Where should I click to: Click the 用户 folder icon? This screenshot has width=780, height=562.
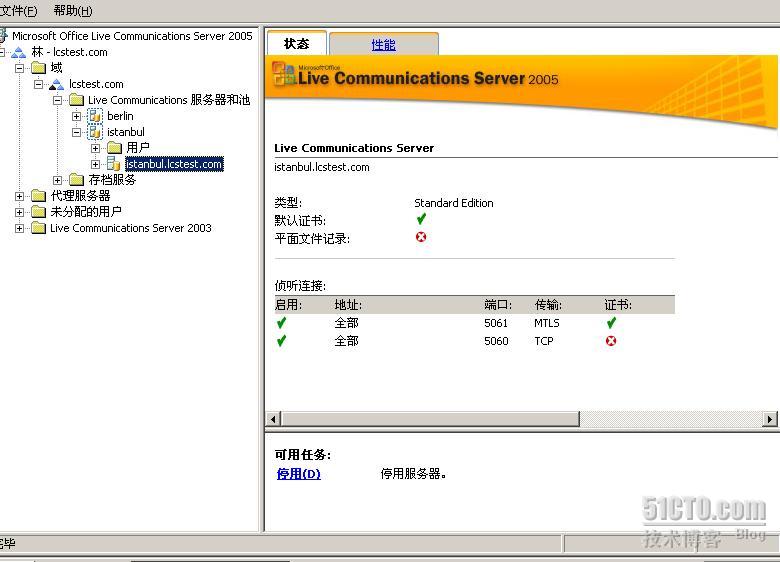[x=114, y=148]
